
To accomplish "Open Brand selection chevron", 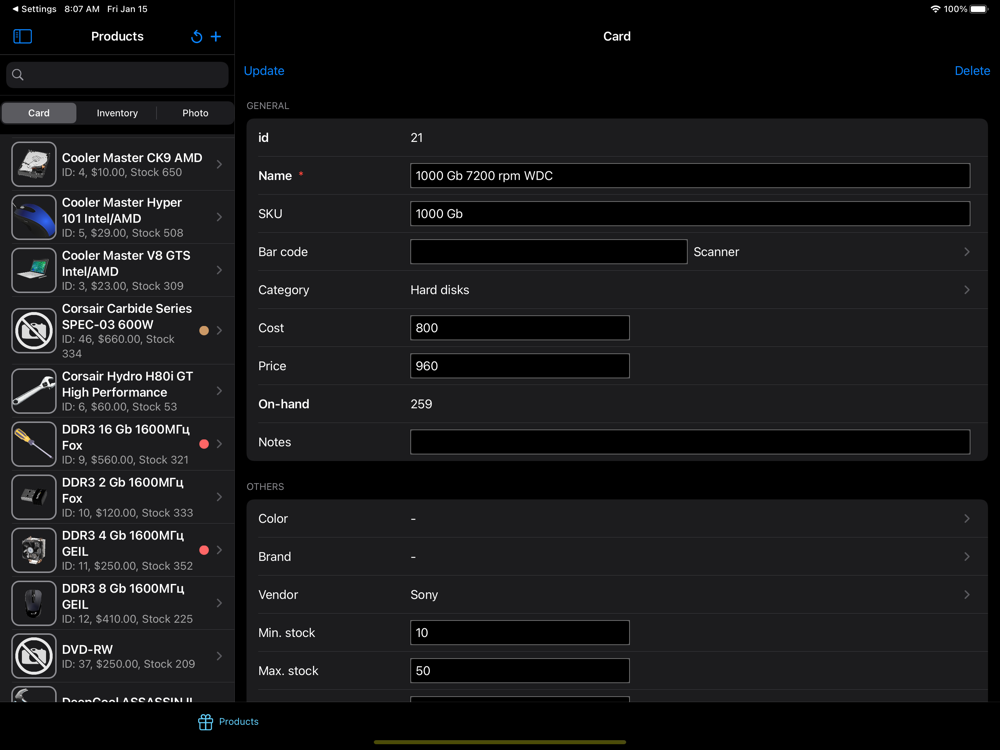I will tap(967, 557).
